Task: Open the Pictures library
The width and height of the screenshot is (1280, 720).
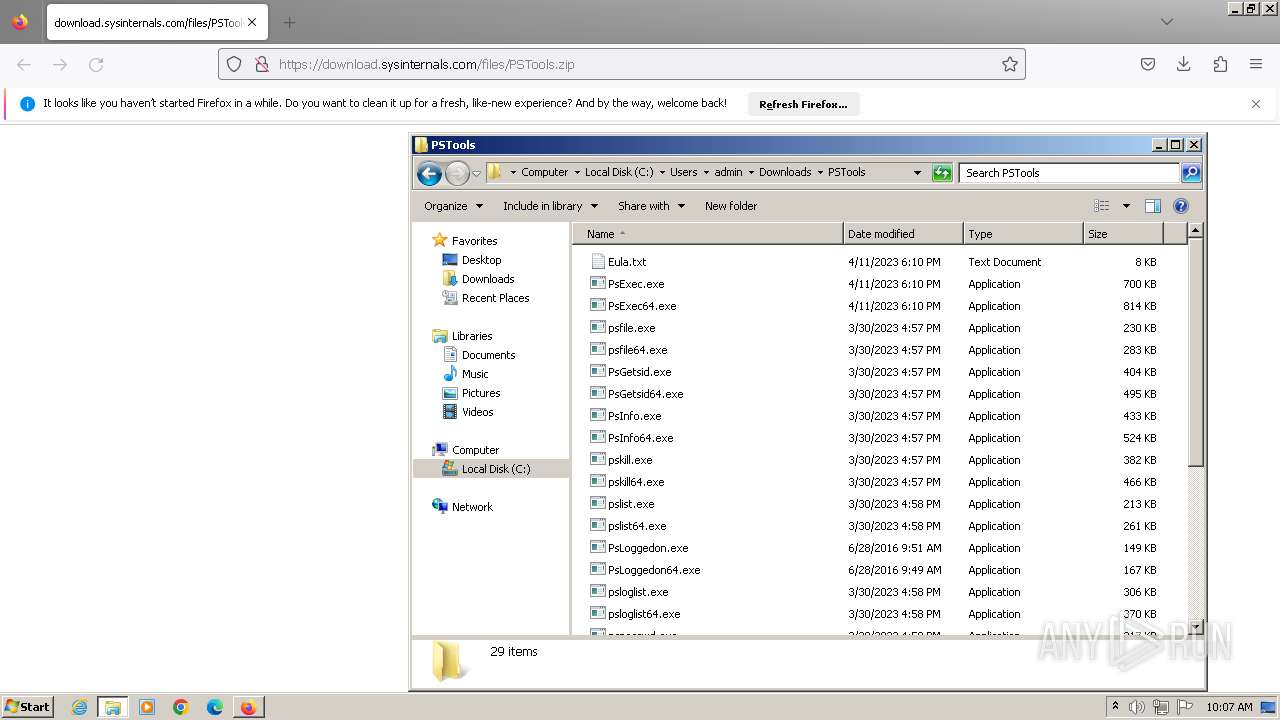Action: 481,393
